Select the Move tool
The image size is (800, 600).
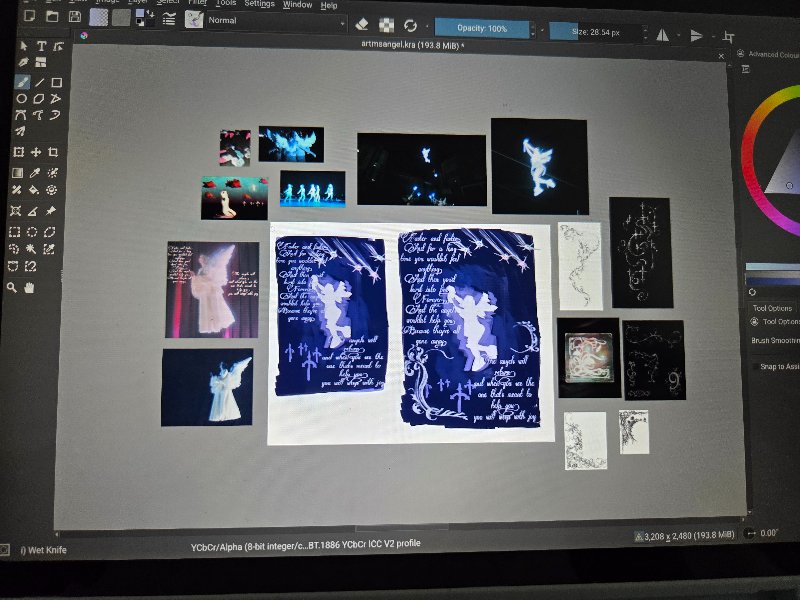tap(36, 152)
